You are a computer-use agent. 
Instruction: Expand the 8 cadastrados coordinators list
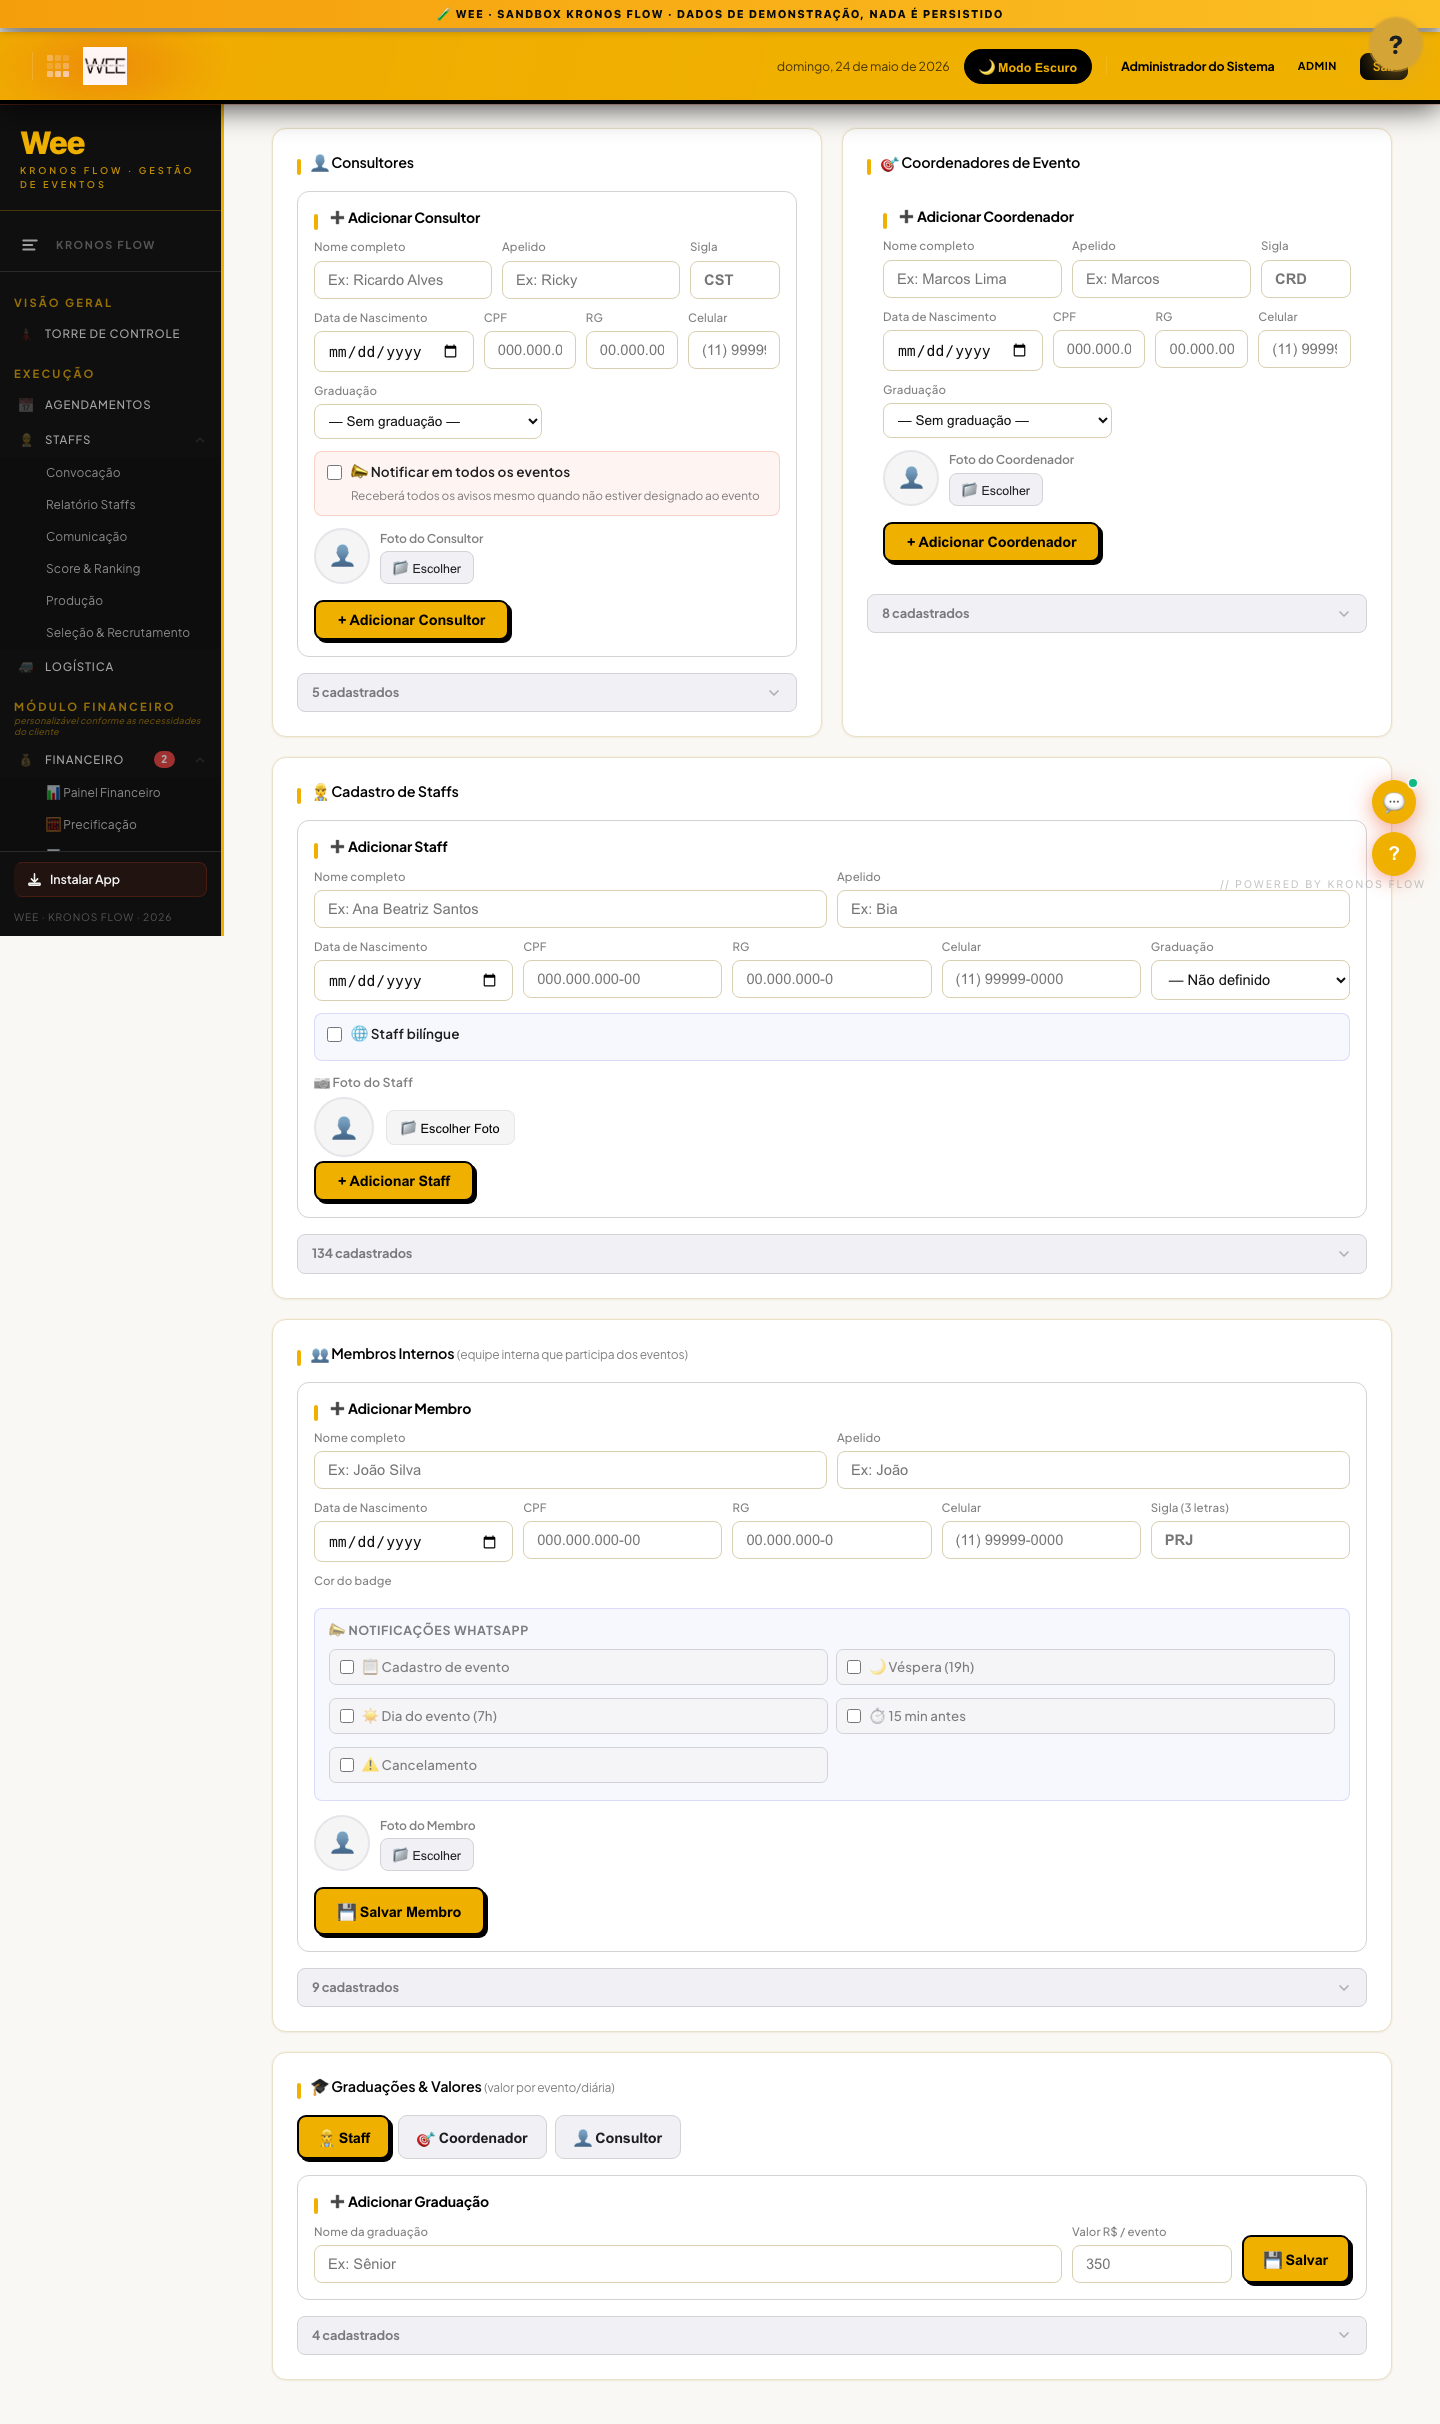point(1117,614)
